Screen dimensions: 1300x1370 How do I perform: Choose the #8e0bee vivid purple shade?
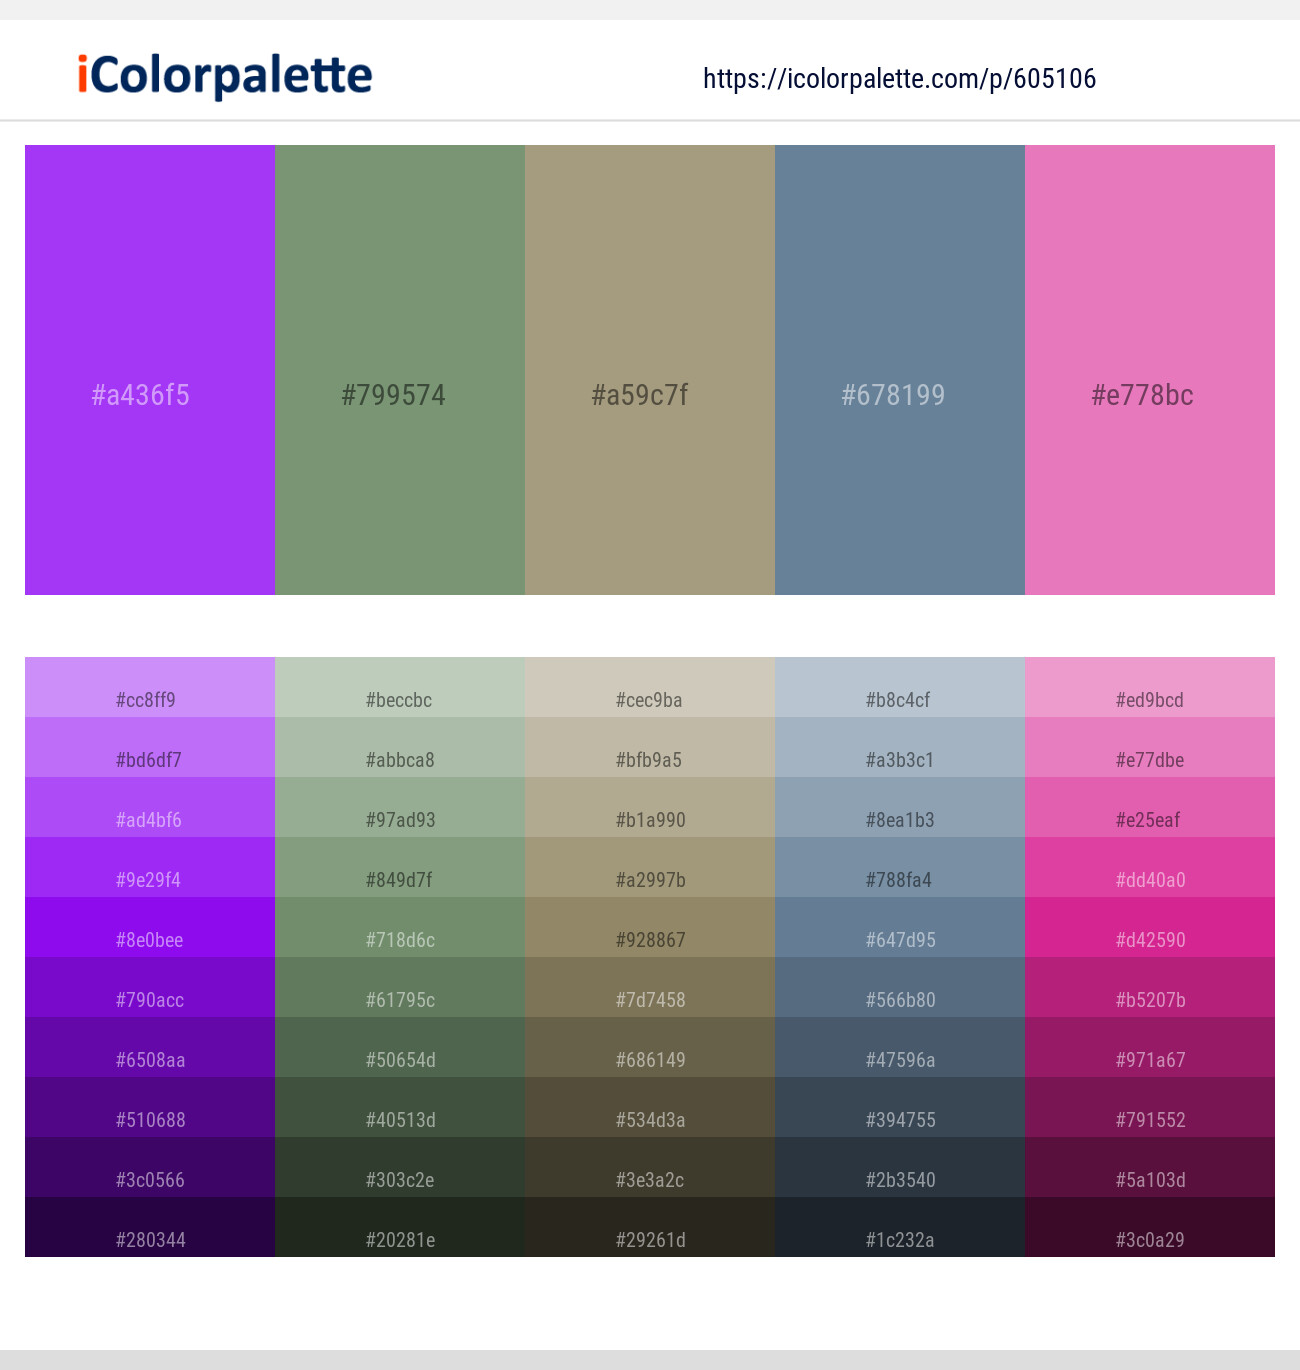tap(150, 927)
